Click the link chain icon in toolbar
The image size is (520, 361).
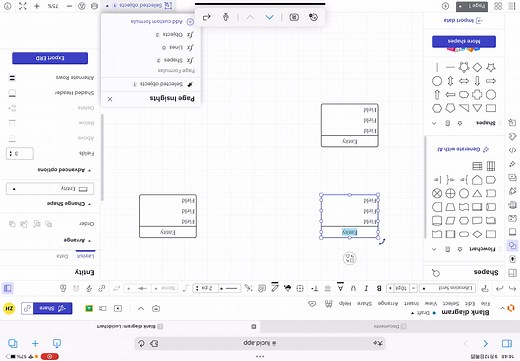[102, 288]
